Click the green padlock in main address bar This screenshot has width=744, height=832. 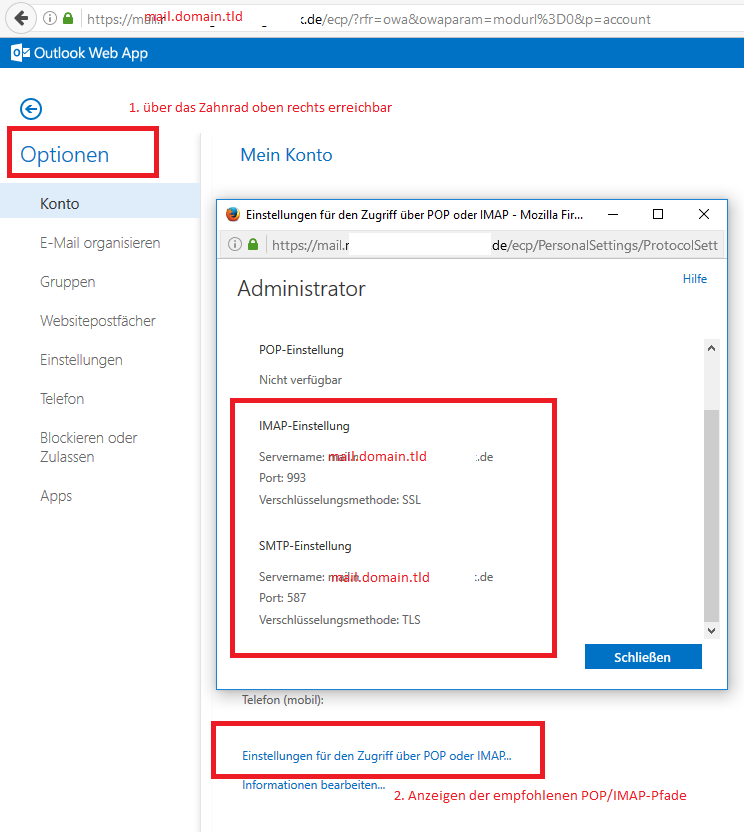(68, 18)
